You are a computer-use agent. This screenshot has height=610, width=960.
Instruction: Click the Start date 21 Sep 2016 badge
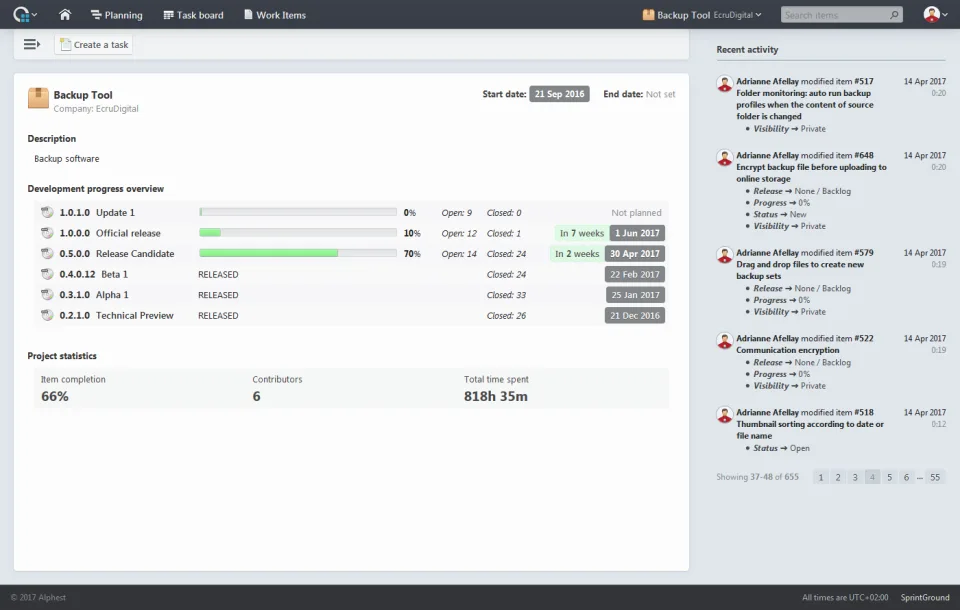[x=559, y=94]
